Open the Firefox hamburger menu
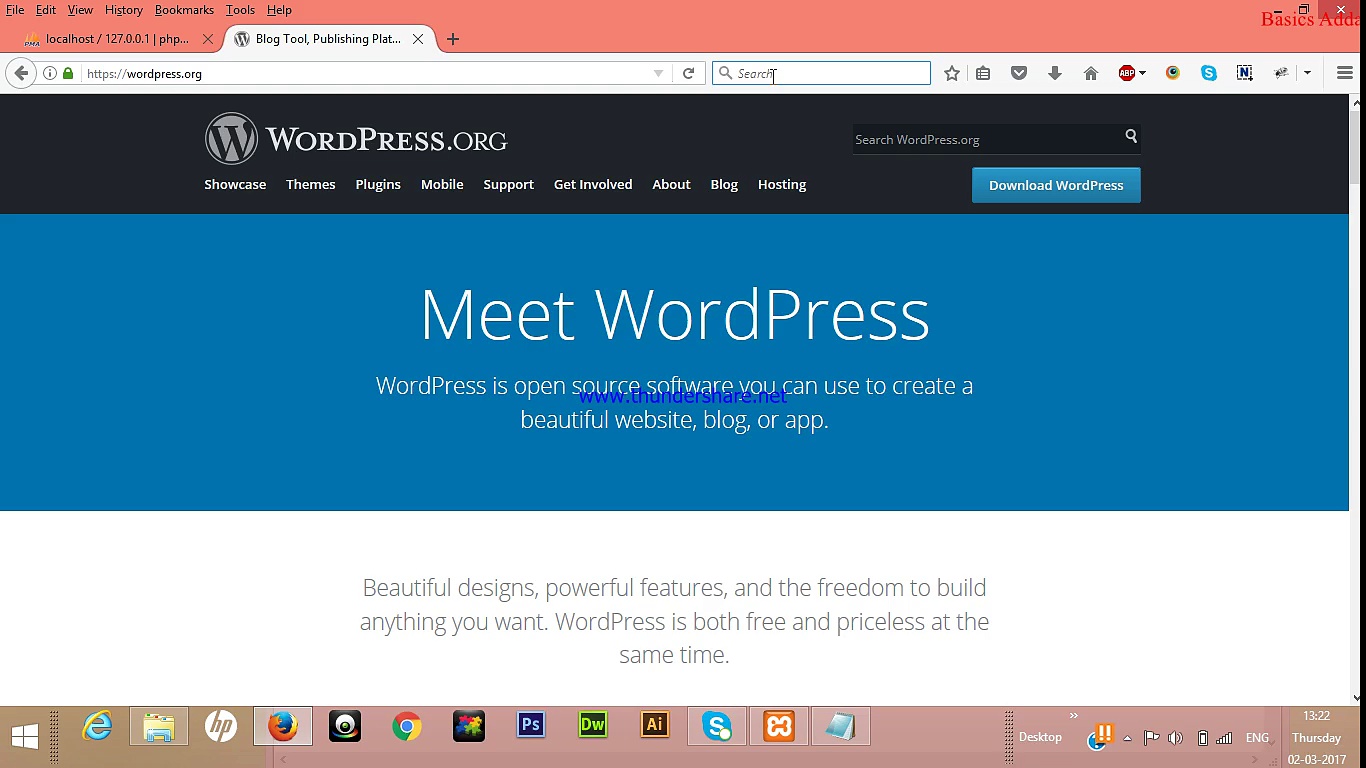Screen dimensions: 1366x768 [1345, 73]
